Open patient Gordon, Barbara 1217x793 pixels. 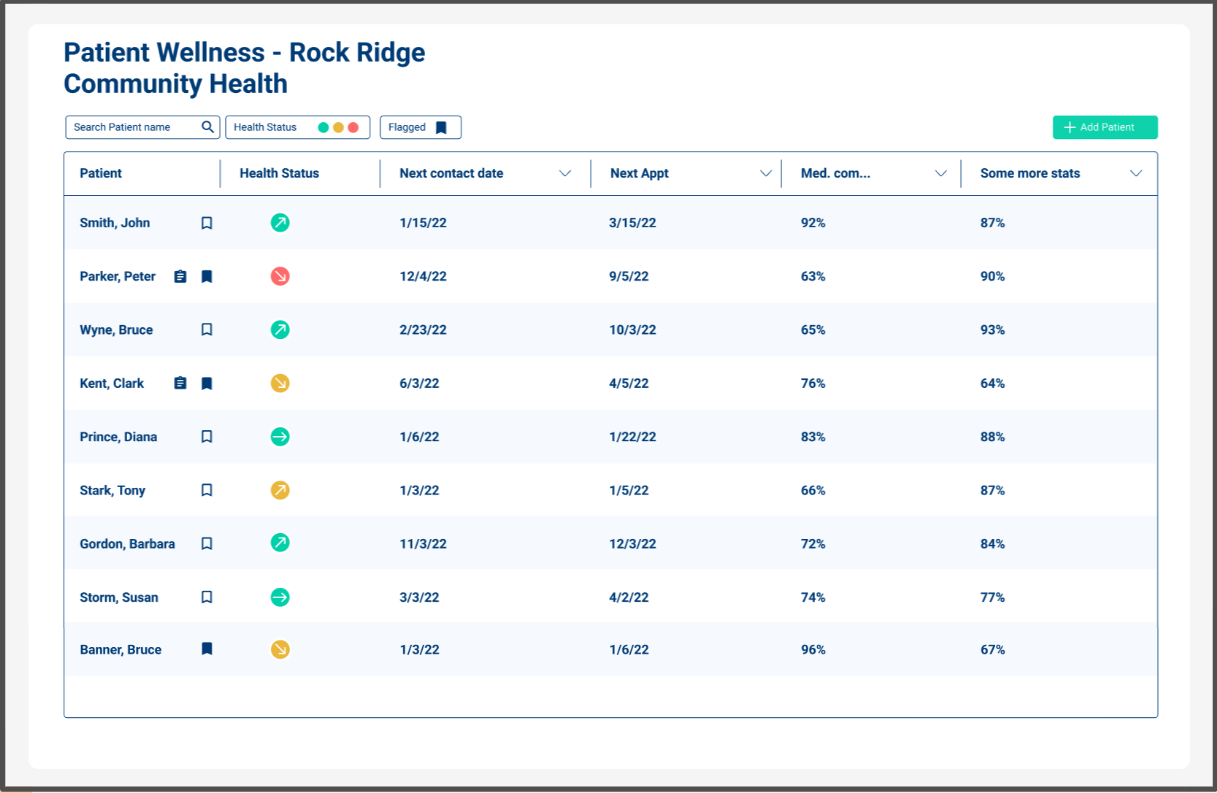127,544
